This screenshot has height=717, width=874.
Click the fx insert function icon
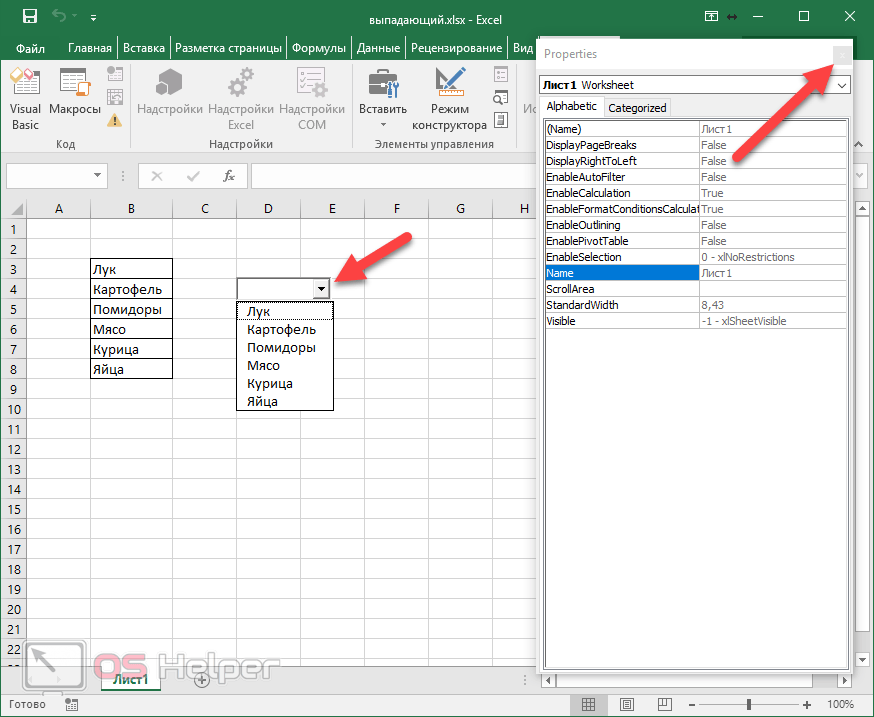coord(228,176)
